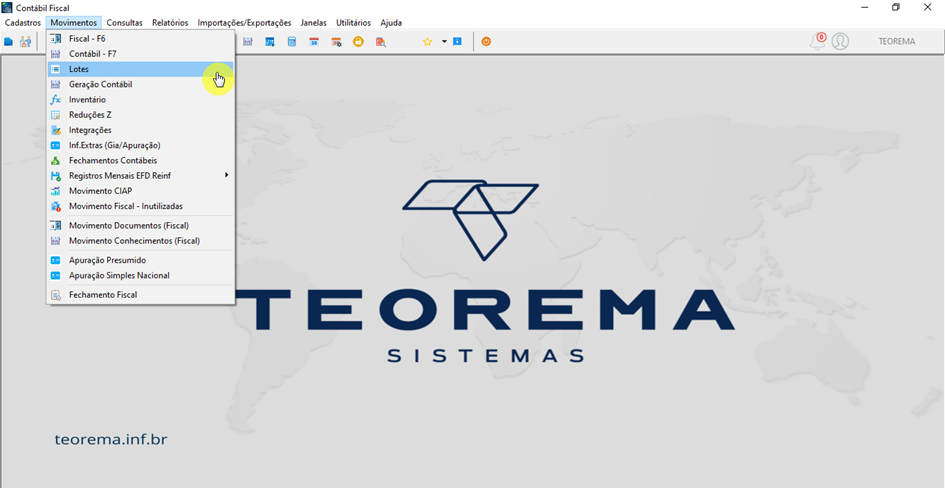
Task: Expand Registros Mensais EFD Reinf submenu
Action: 140,176
